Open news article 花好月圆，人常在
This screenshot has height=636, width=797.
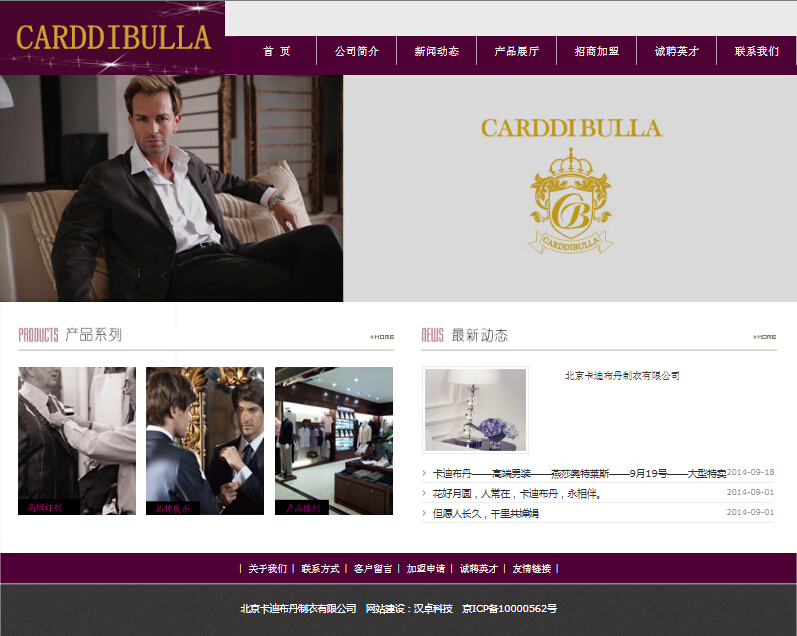pos(517,493)
